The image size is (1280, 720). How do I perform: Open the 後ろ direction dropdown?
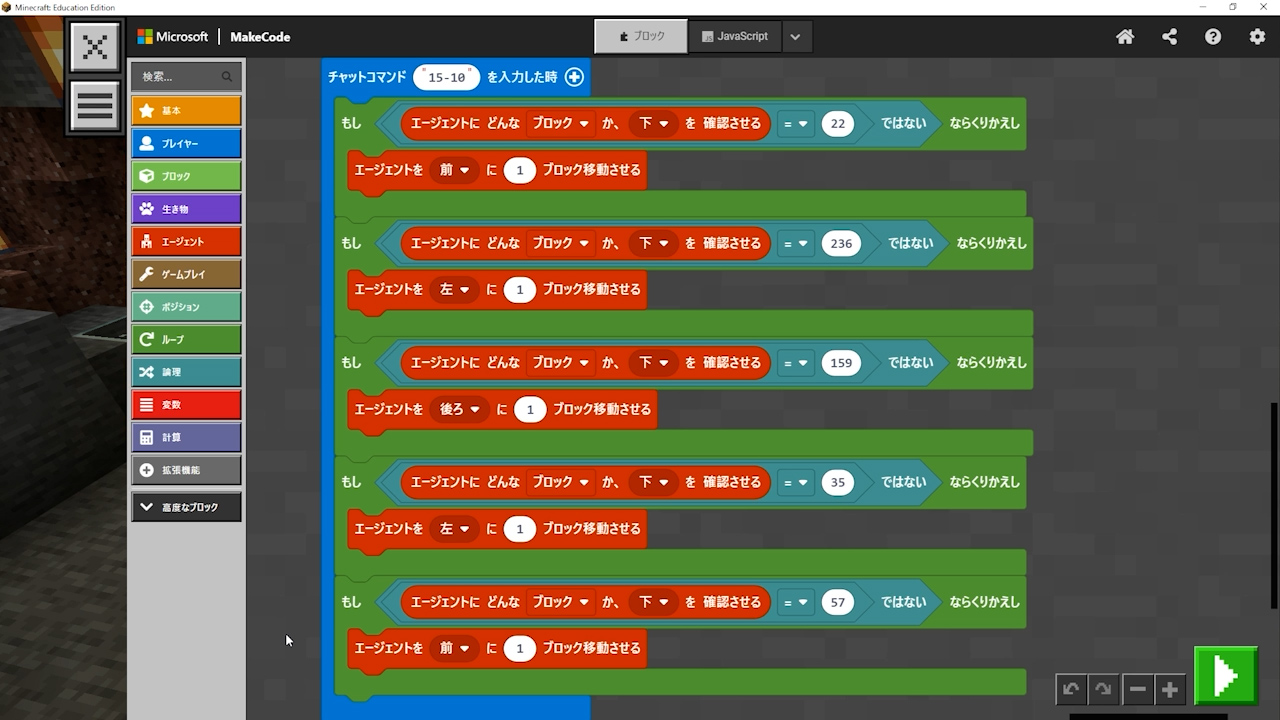(x=460, y=409)
